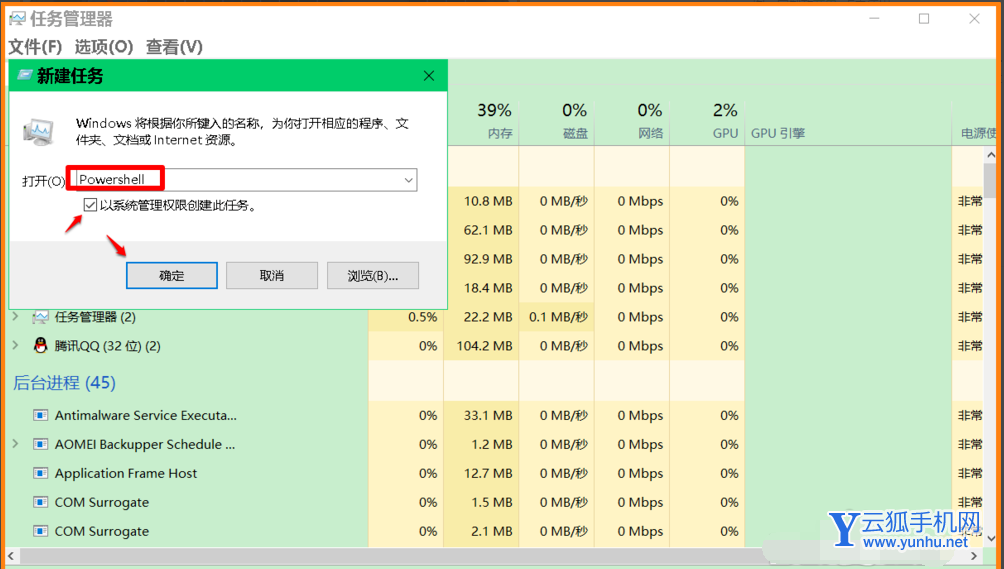Click the 浏览(B)... button

click(373, 275)
